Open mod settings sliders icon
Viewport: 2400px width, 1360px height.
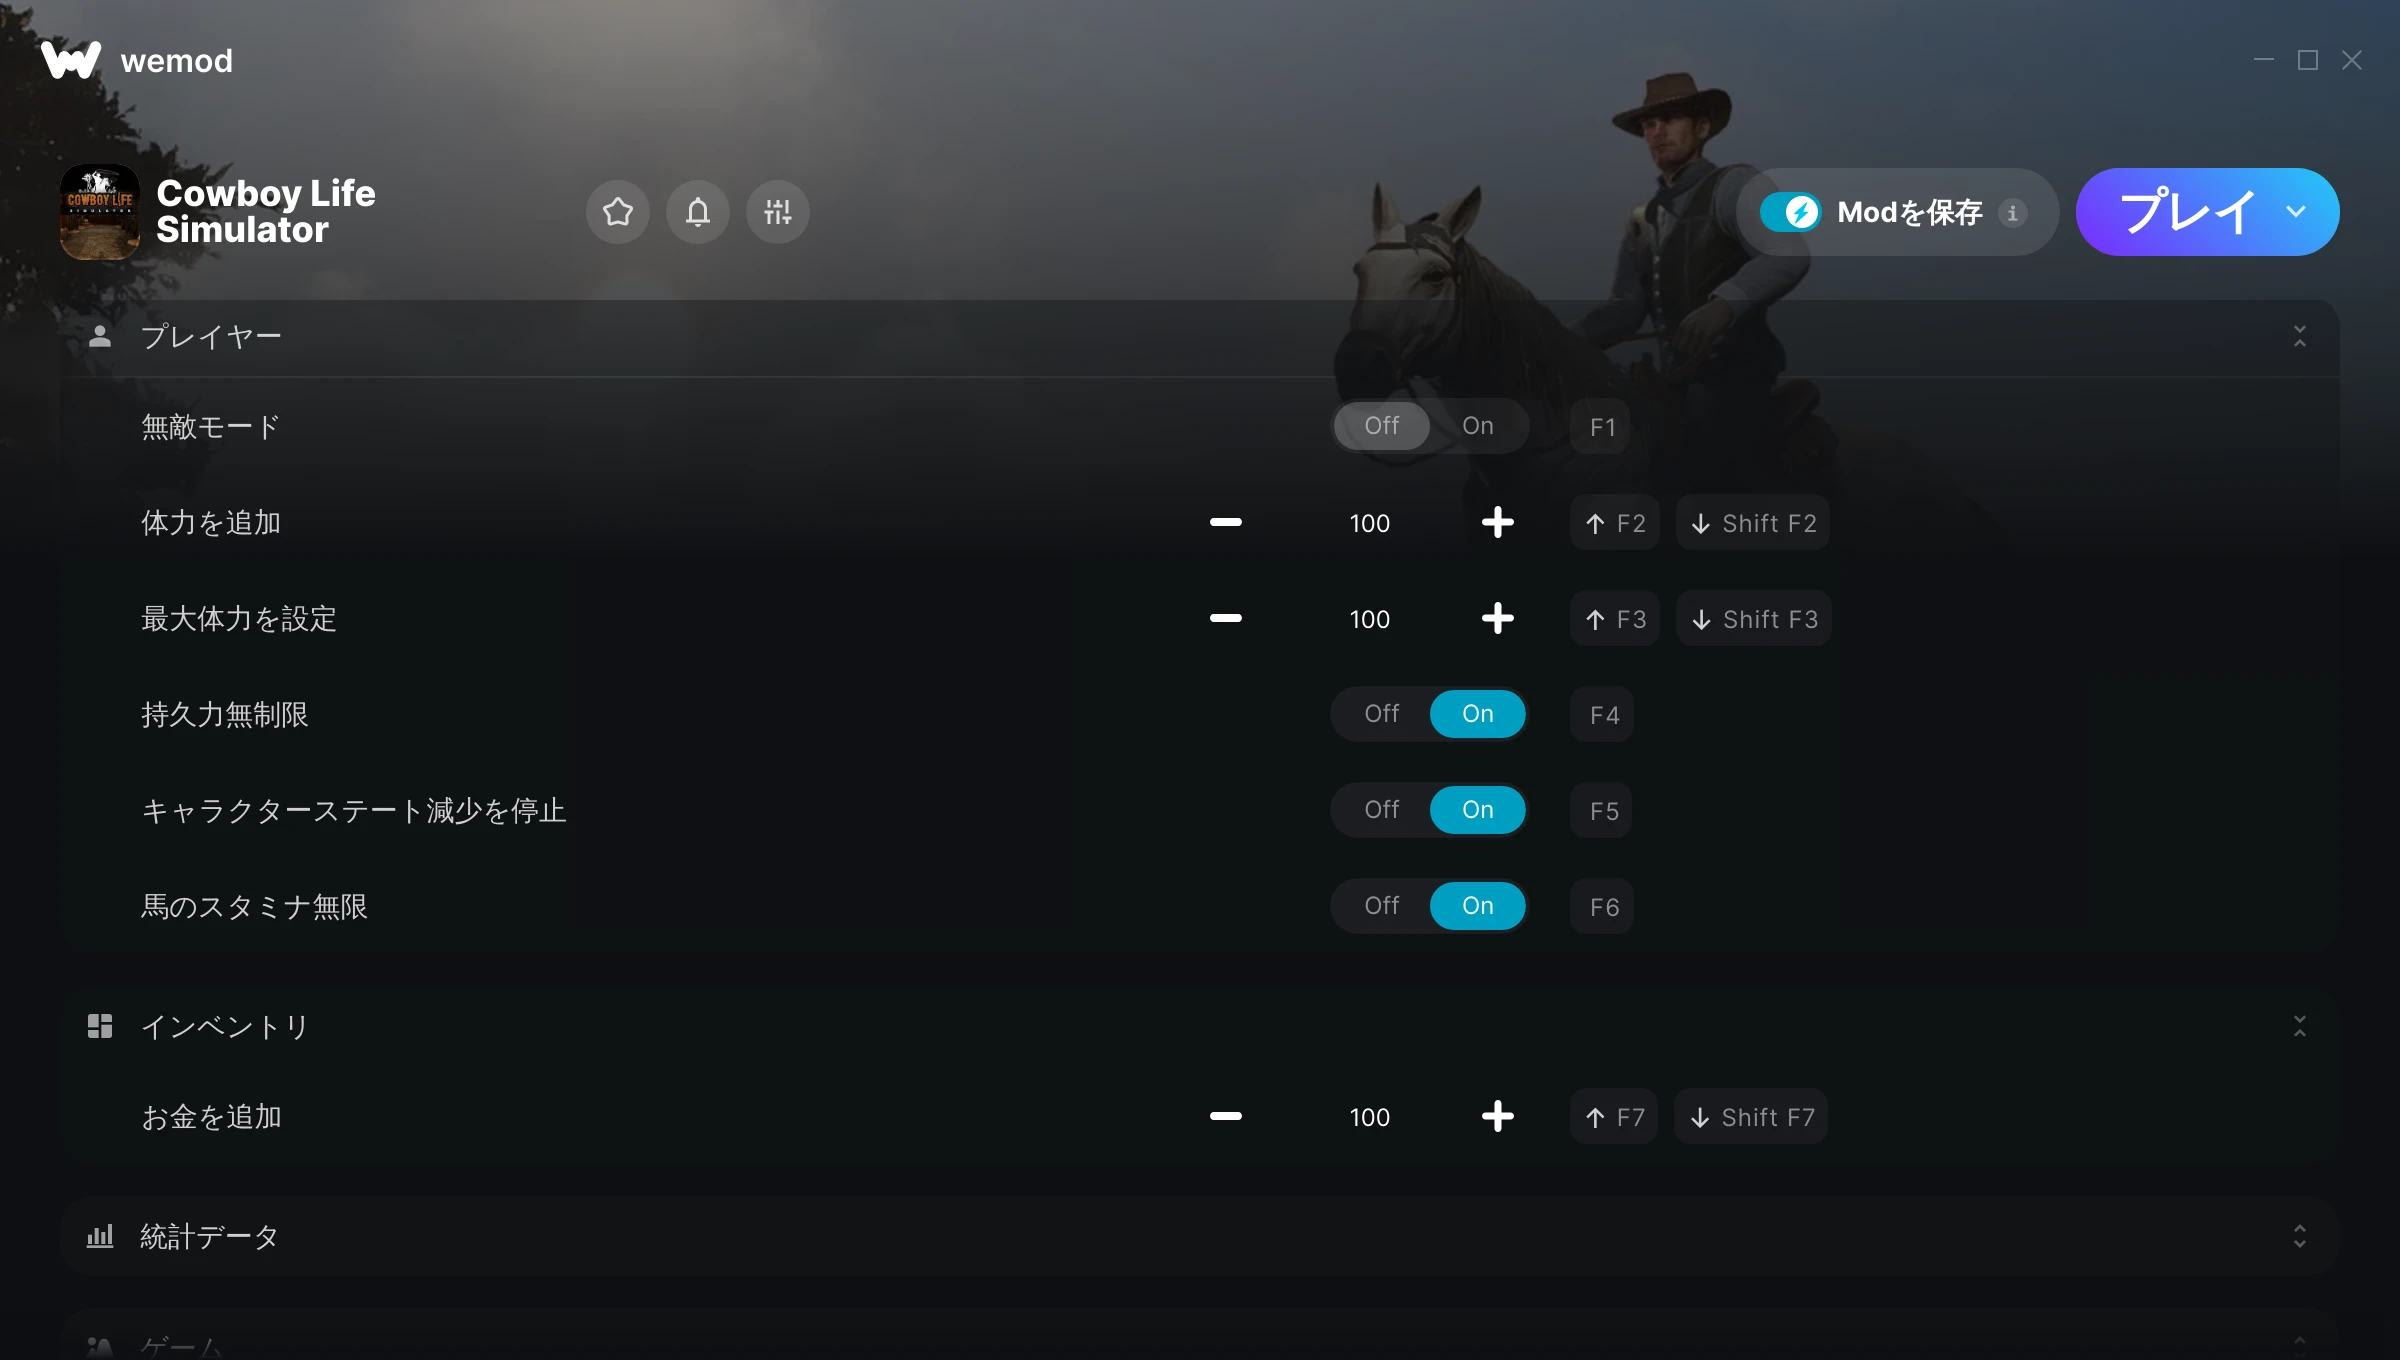click(777, 212)
